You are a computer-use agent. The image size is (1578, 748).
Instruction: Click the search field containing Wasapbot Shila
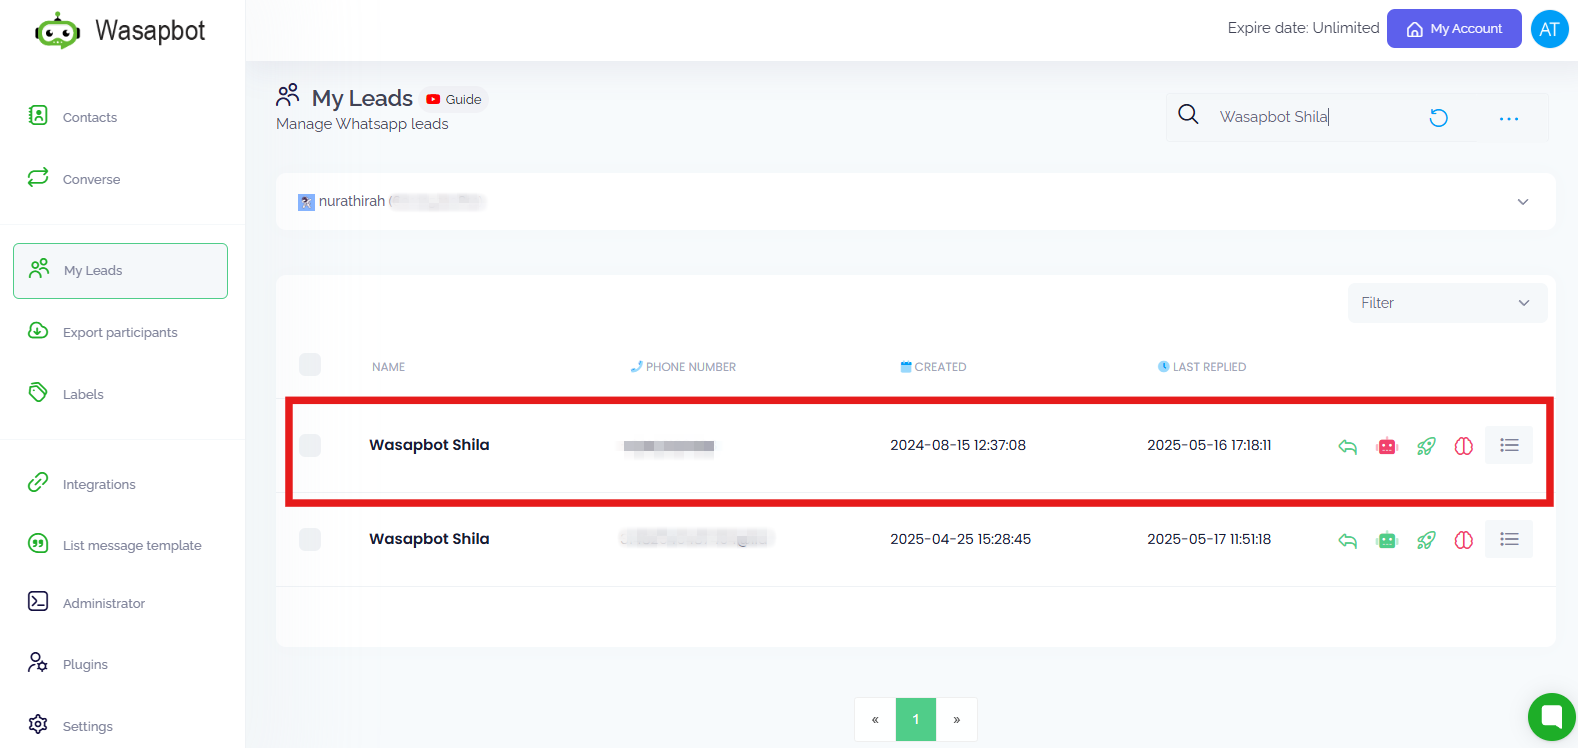coord(1310,117)
